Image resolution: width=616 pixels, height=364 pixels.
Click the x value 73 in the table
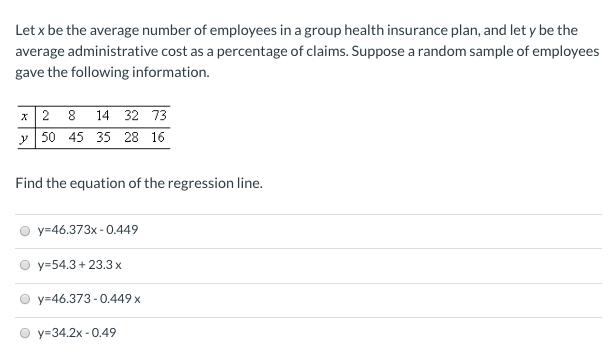coord(159,115)
